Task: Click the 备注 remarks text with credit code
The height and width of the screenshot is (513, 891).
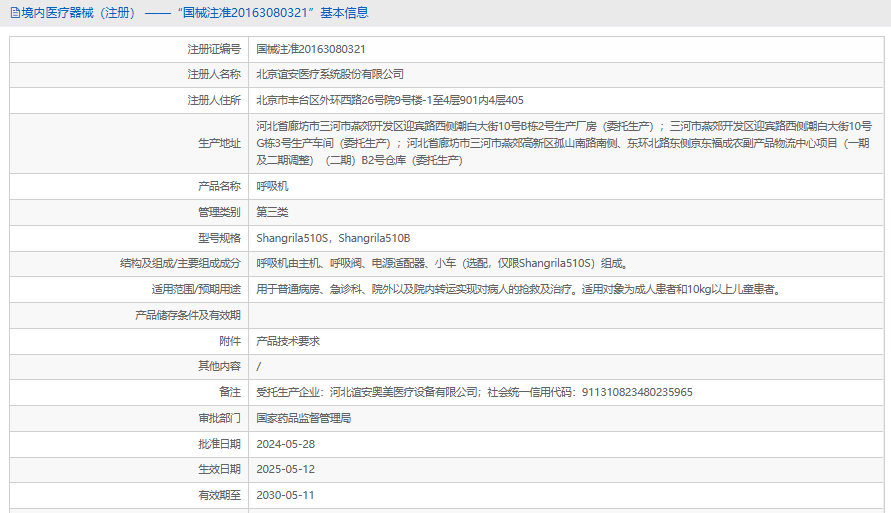Action: point(474,392)
